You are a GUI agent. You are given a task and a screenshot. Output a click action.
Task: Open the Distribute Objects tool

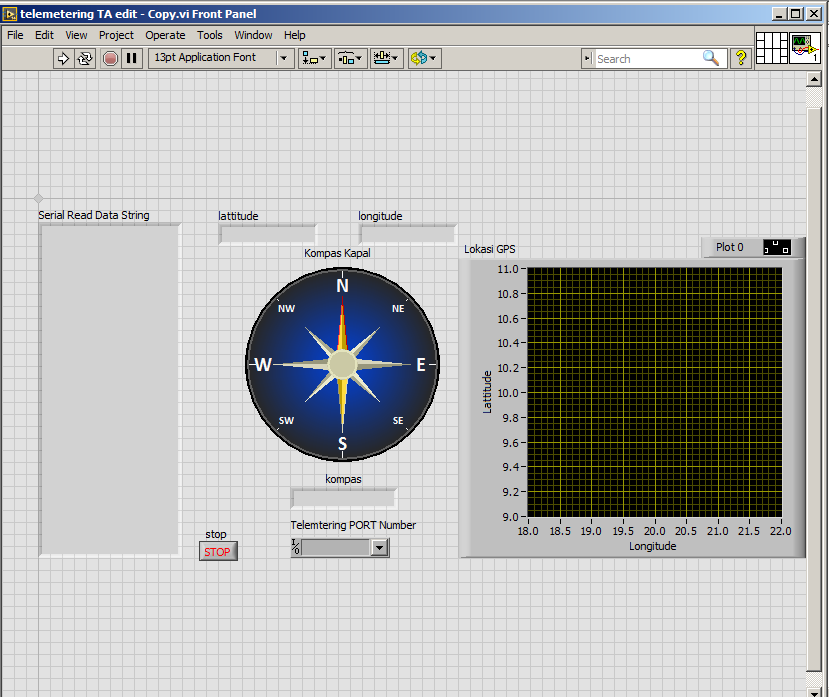(x=349, y=58)
